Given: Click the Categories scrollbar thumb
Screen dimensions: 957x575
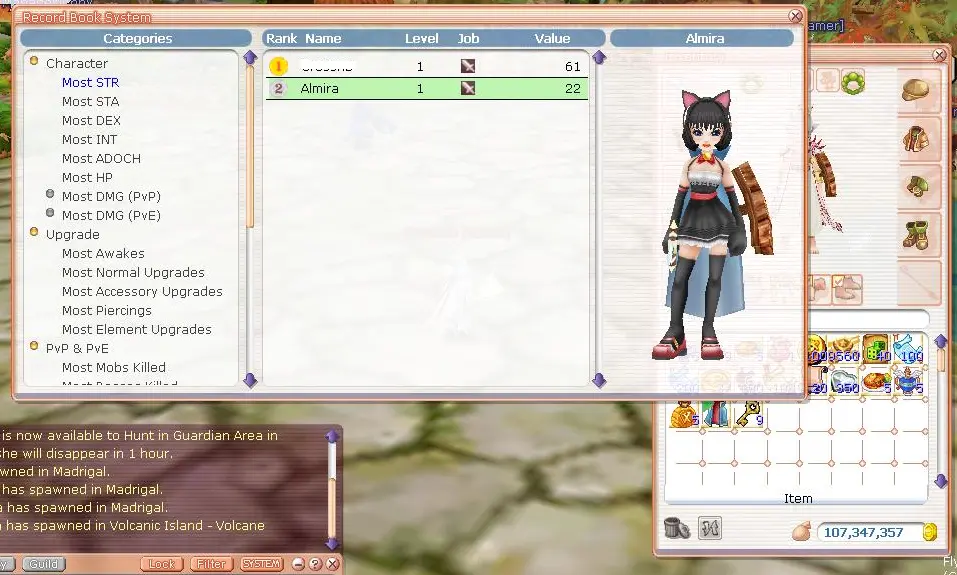Looking at the screenshot, I should click(250, 146).
